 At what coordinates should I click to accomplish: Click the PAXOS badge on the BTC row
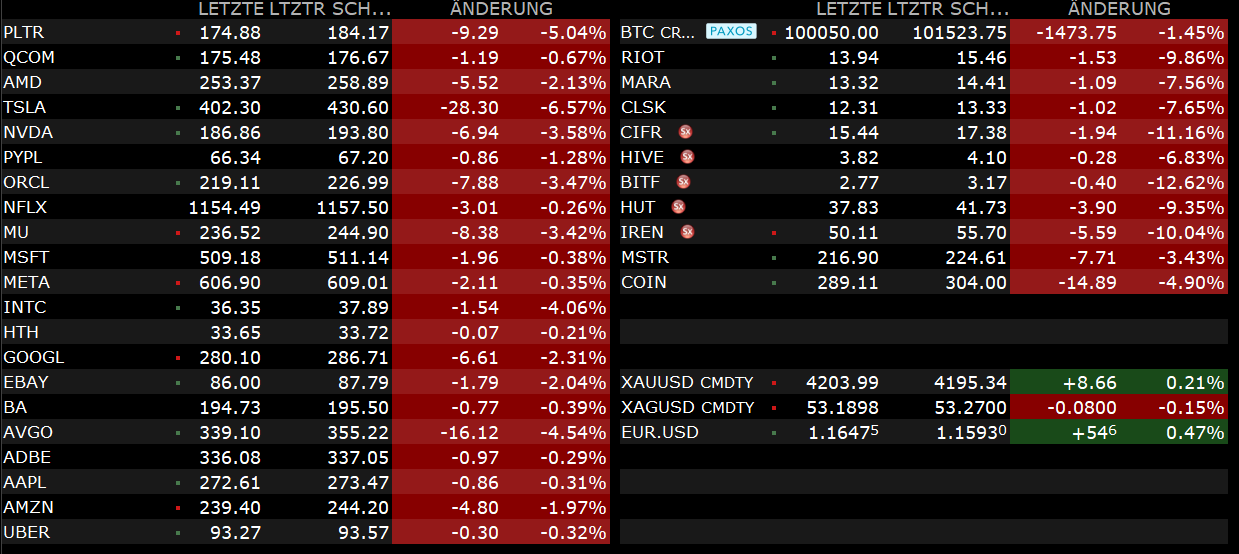(731, 32)
